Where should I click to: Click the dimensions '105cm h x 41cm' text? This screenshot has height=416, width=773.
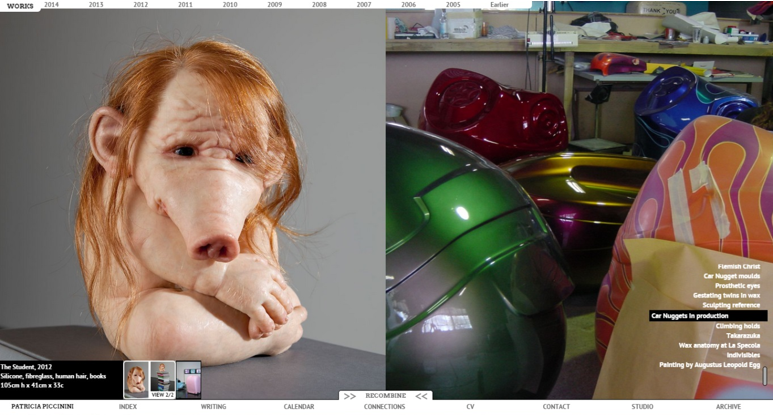pos(23,385)
